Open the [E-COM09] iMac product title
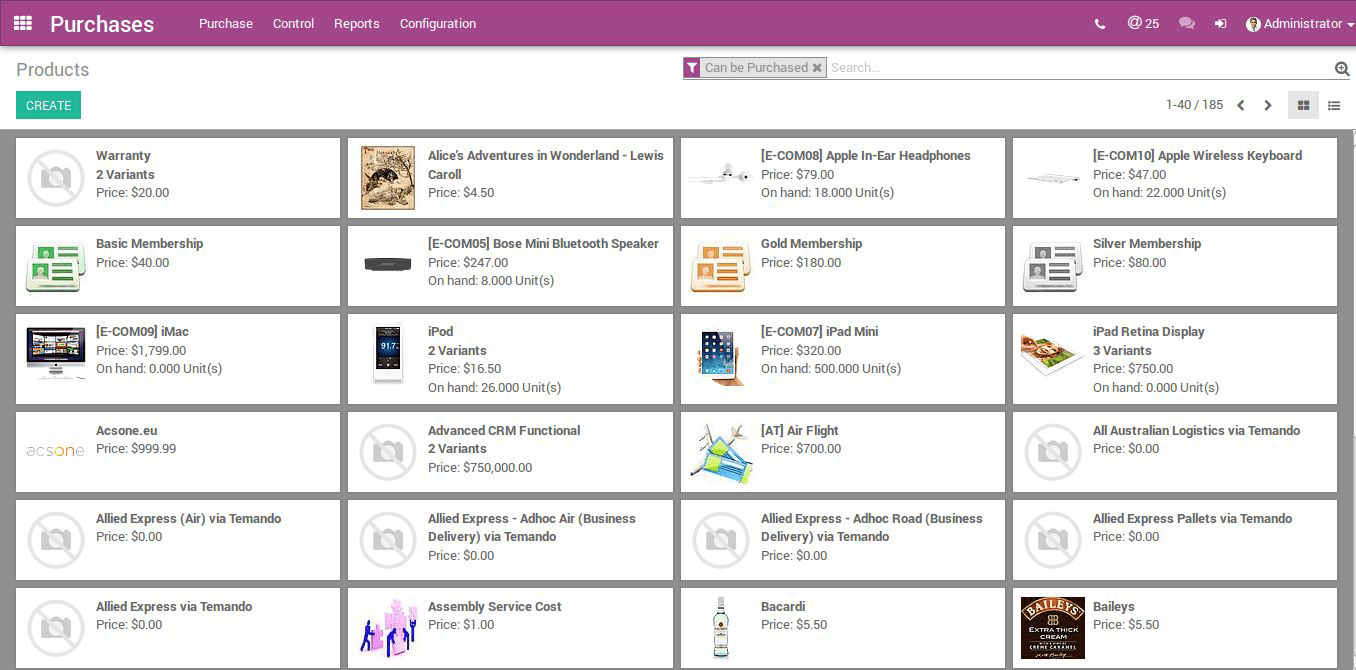The width and height of the screenshot is (1356, 670). pyautogui.click(x=142, y=332)
